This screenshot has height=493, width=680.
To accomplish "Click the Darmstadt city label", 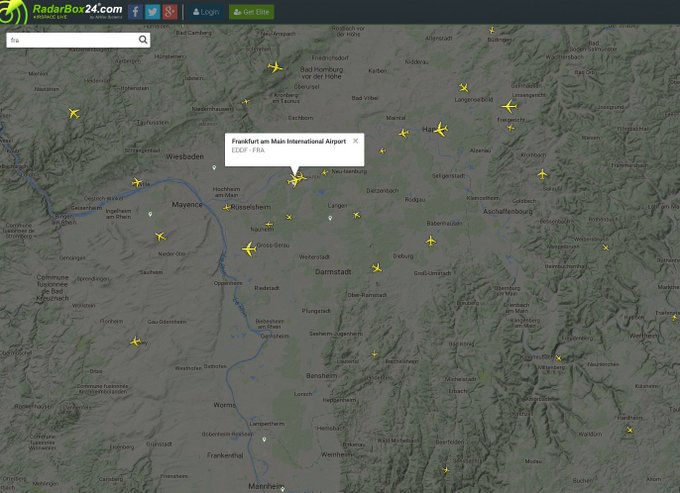I will tap(333, 272).
